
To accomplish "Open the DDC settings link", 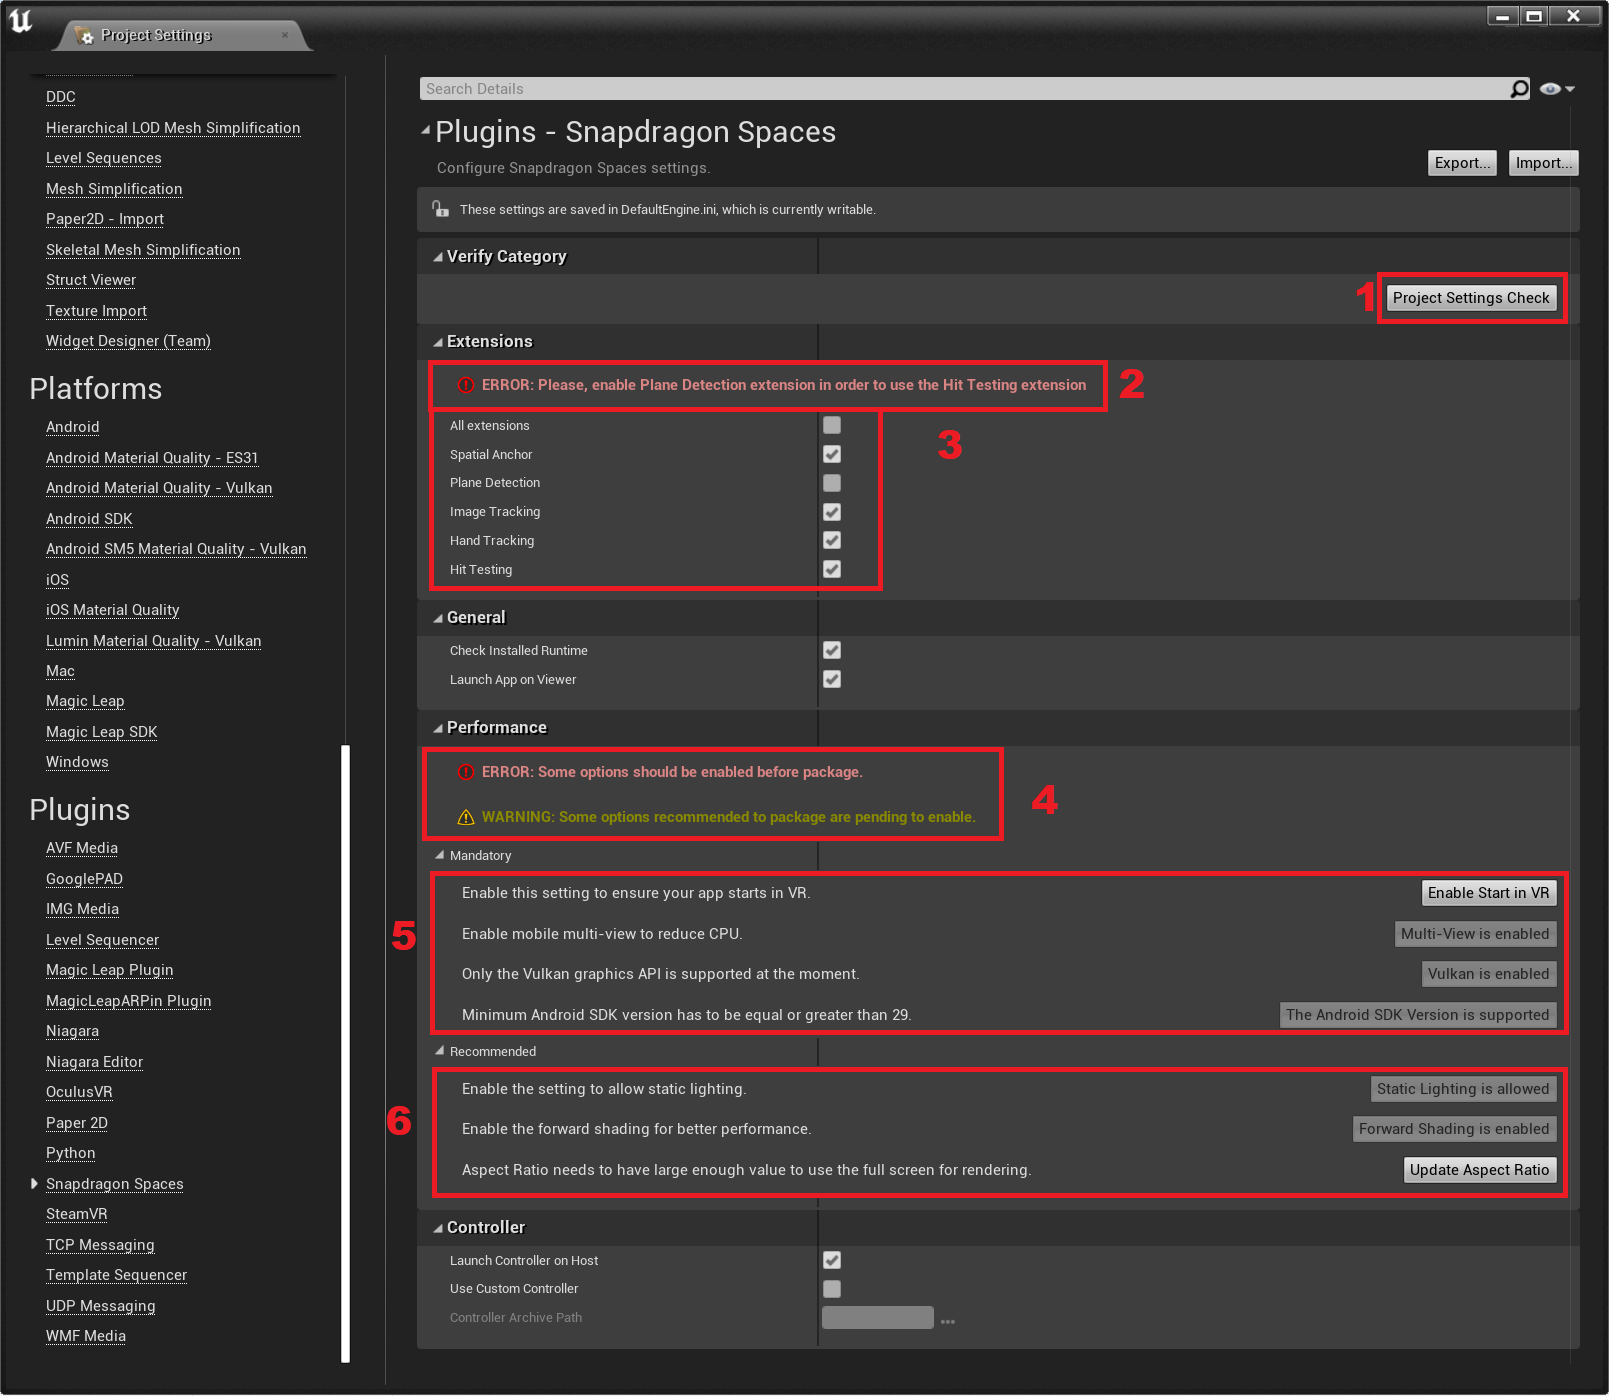I will point(61,97).
